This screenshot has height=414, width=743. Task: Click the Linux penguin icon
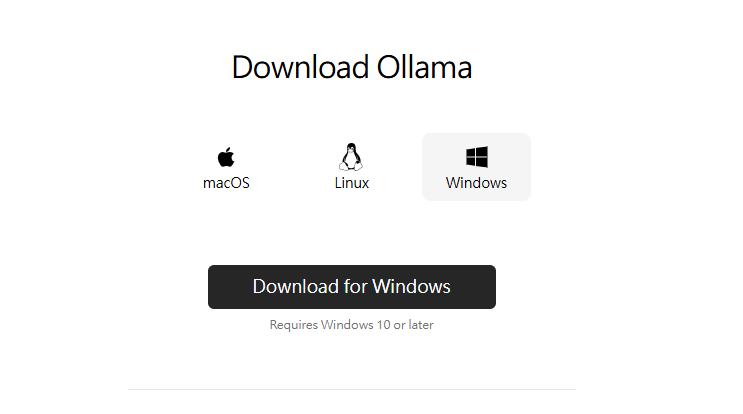coord(351,157)
